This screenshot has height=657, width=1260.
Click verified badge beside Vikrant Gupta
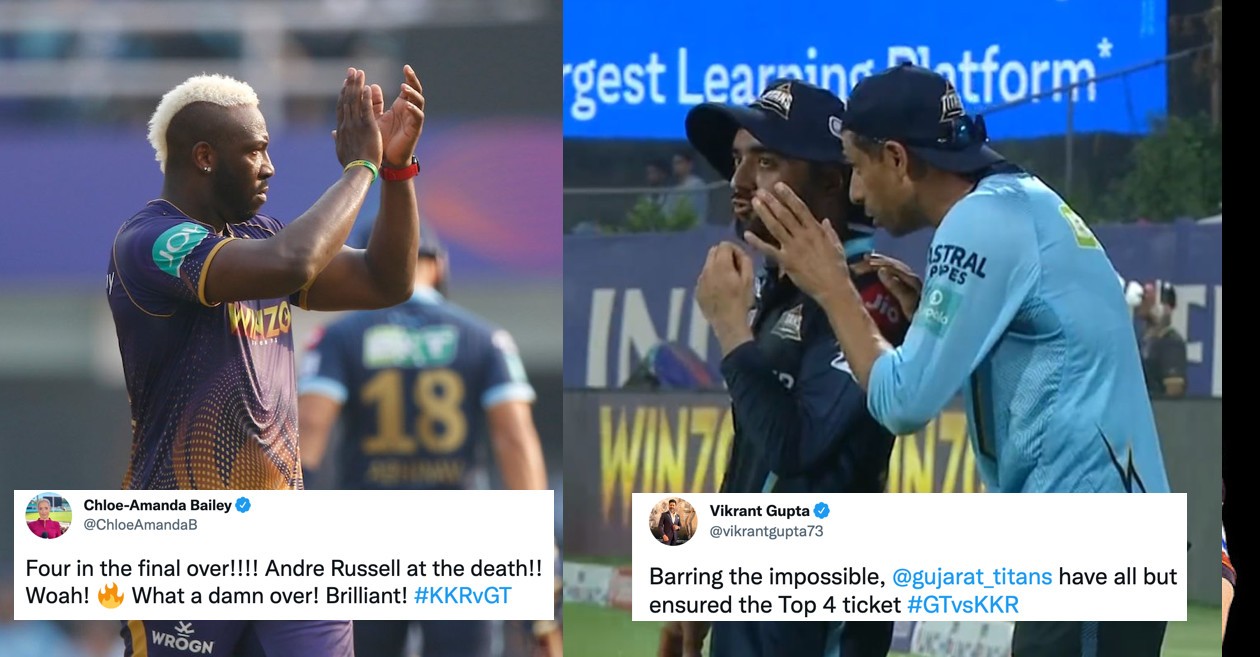[x=821, y=510]
